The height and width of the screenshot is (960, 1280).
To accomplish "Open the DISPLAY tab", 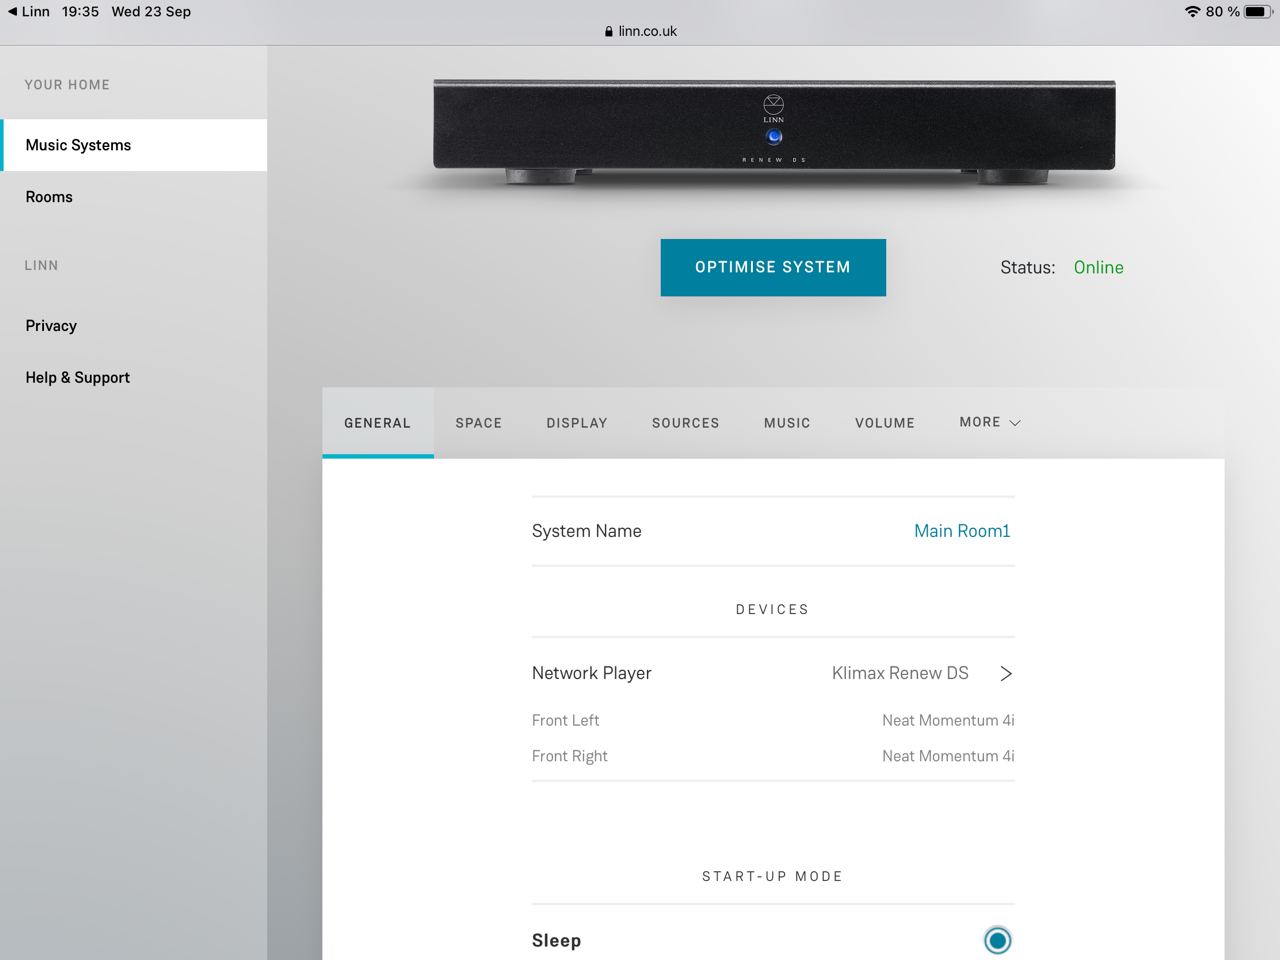I will coord(576,423).
